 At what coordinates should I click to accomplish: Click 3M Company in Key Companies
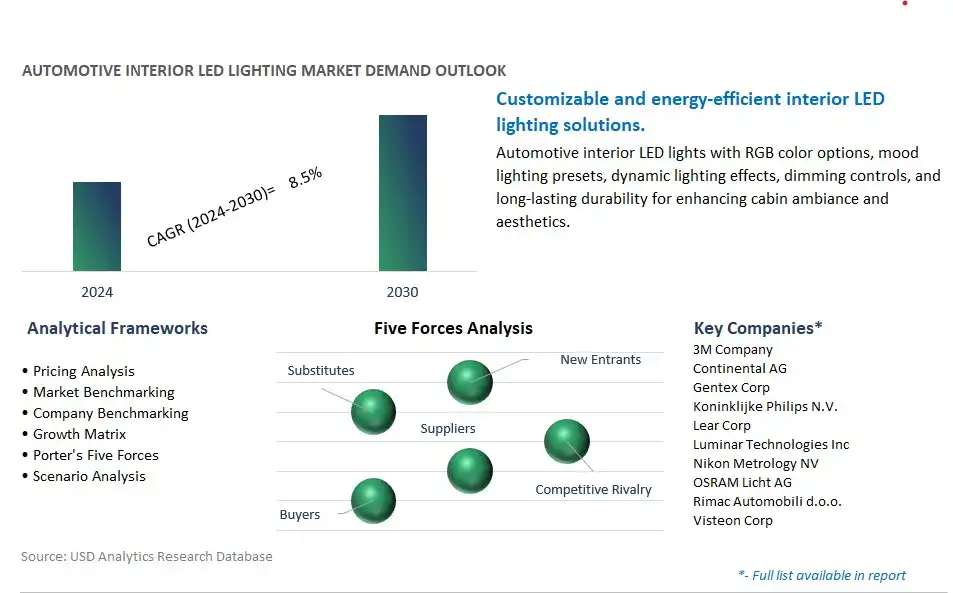pyautogui.click(x=732, y=350)
